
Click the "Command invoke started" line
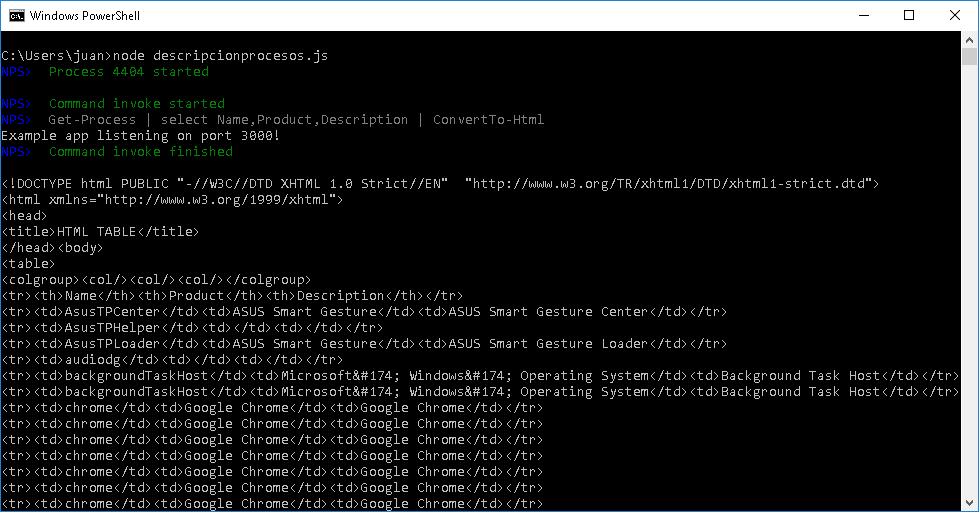point(136,104)
